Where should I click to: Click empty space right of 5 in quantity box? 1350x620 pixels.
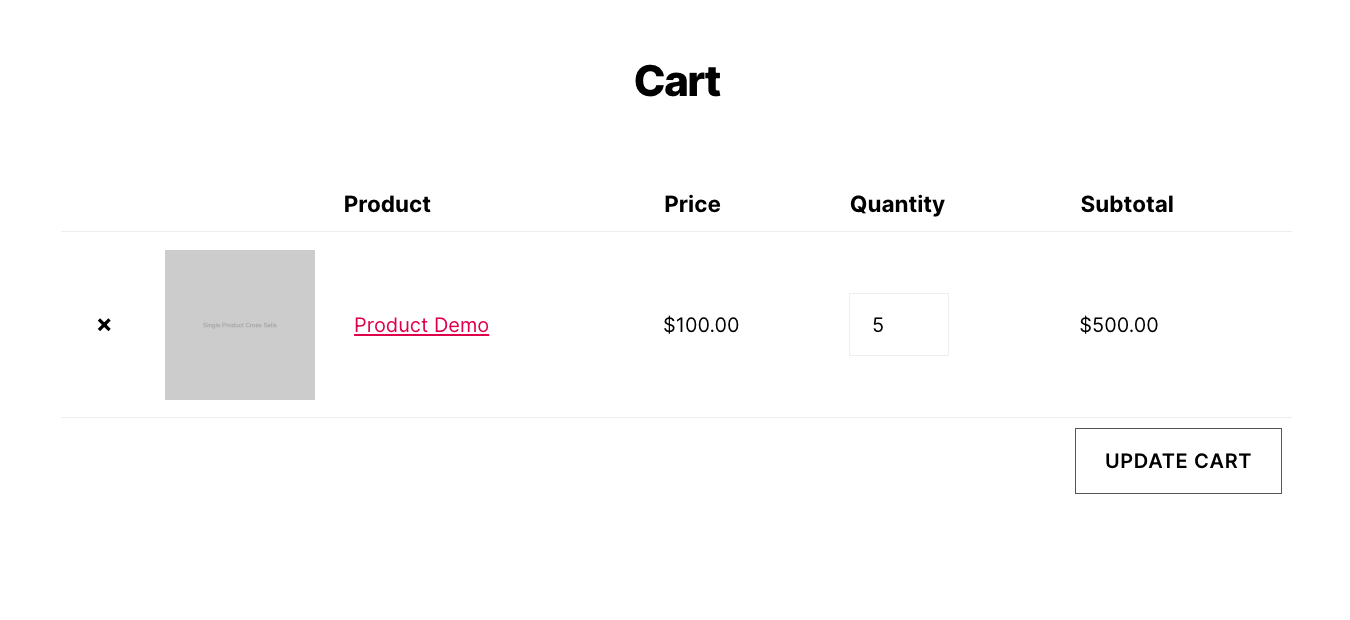pos(920,325)
